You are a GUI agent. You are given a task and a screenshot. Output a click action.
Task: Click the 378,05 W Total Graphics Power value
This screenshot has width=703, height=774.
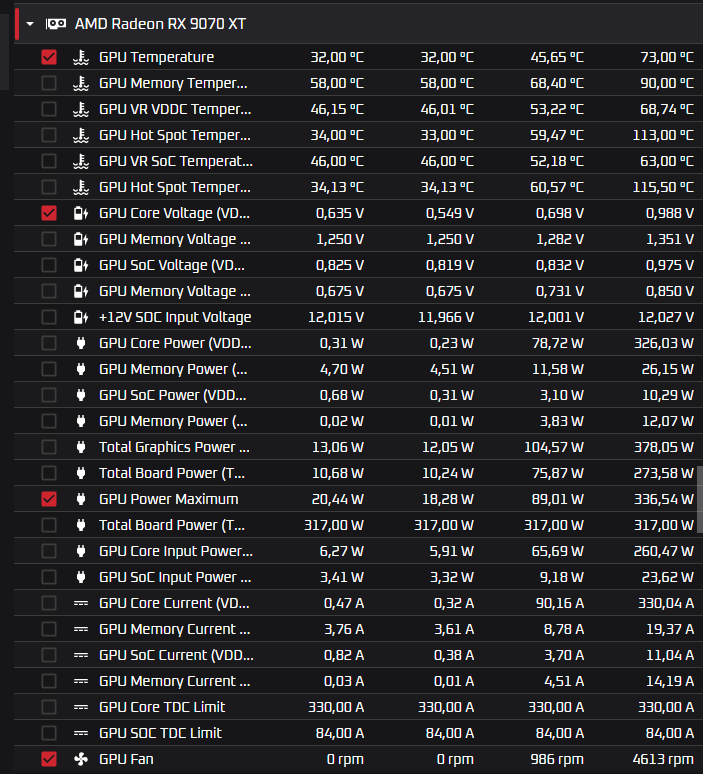[664, 447]
